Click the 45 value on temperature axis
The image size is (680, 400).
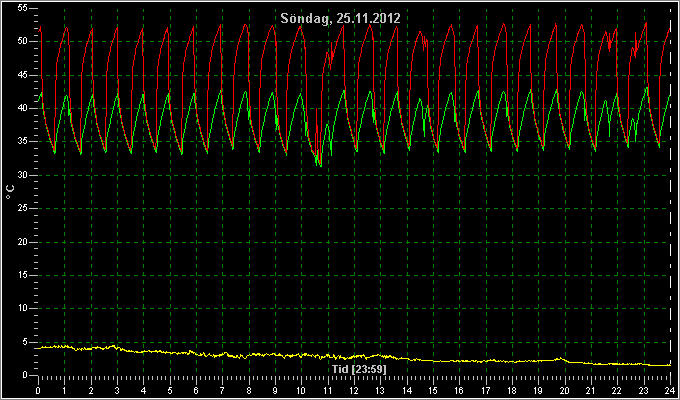click(23, 75)
